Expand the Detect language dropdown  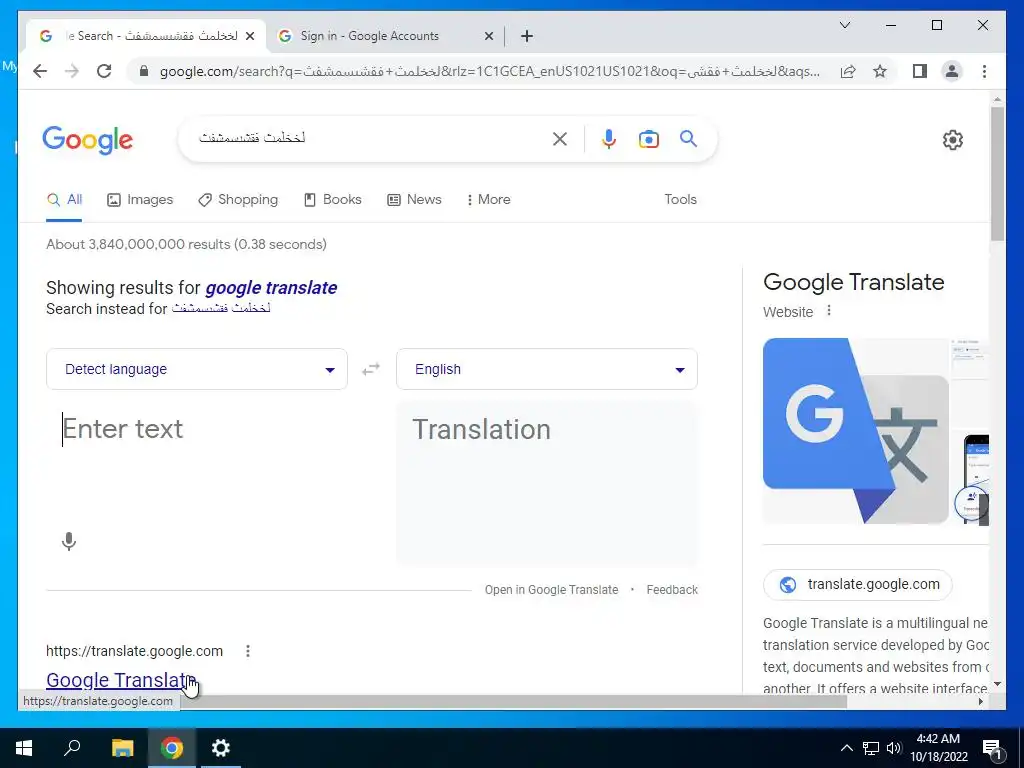click(x=197, y=369)
